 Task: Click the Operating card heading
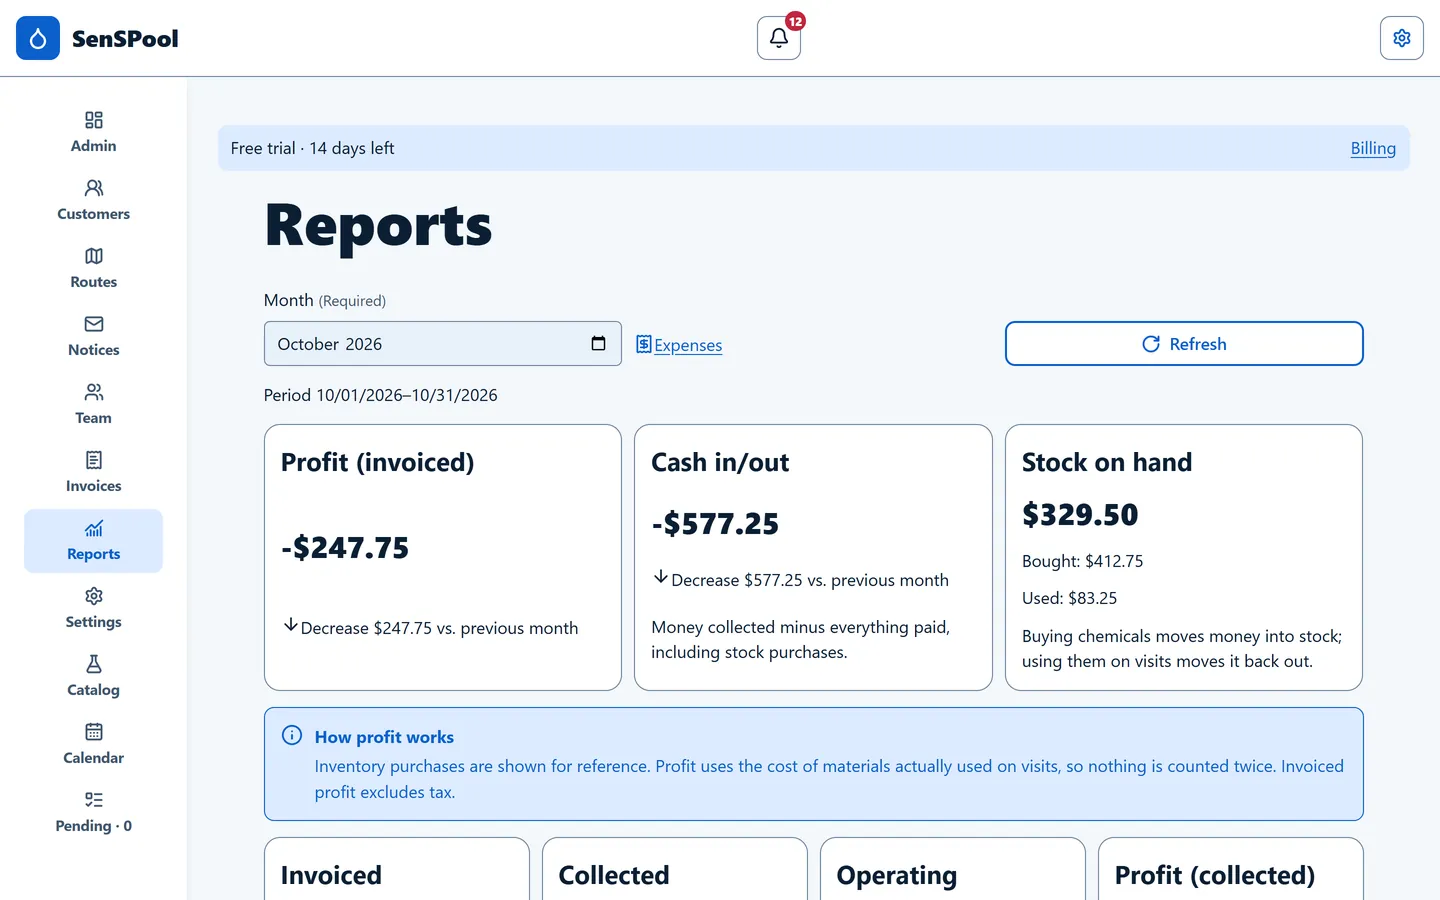pos(897,875)
